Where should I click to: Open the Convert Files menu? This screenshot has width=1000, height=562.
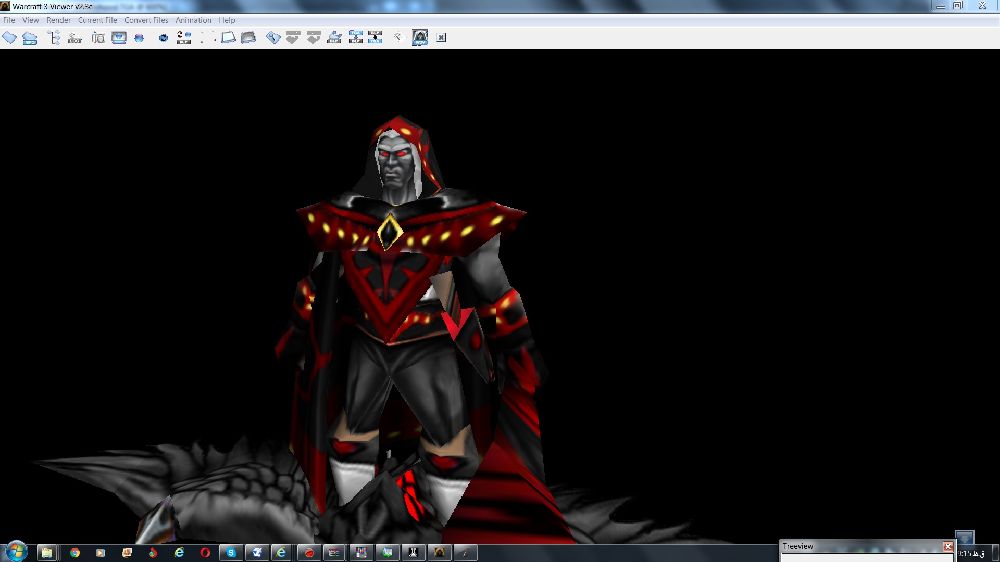(x=146, y=20)
